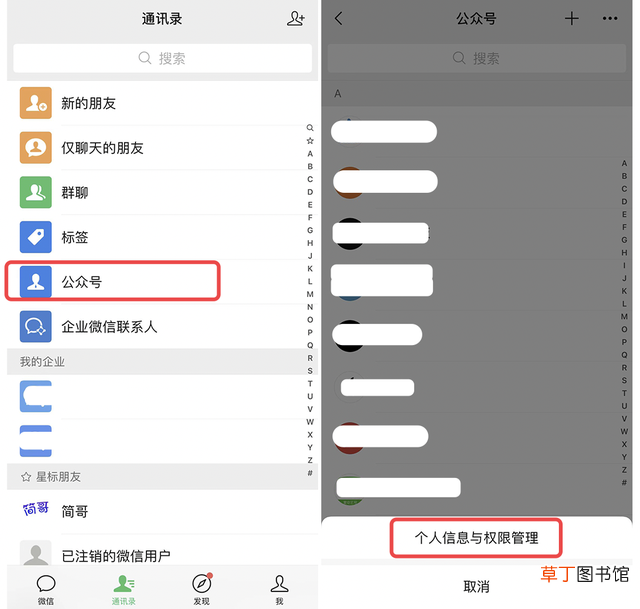
Task: Open first enterprise icon under 我的企业
Action: (x=36, y=396)
